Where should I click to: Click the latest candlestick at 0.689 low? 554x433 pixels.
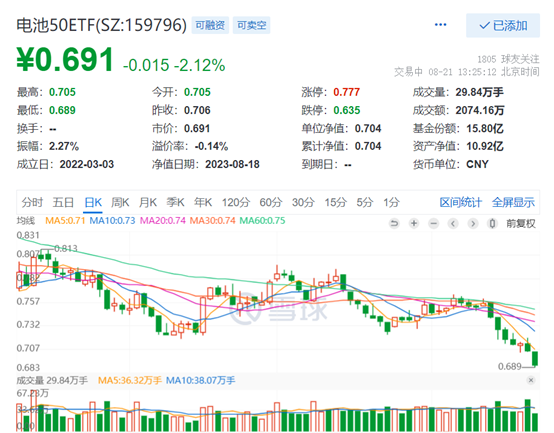click(535, 358)
